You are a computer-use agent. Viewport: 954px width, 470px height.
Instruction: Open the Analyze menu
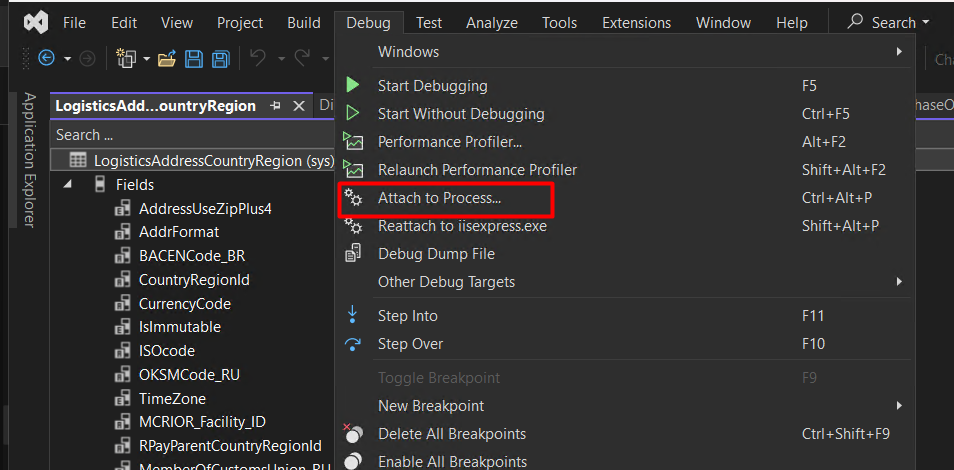[x=492, y=22]
